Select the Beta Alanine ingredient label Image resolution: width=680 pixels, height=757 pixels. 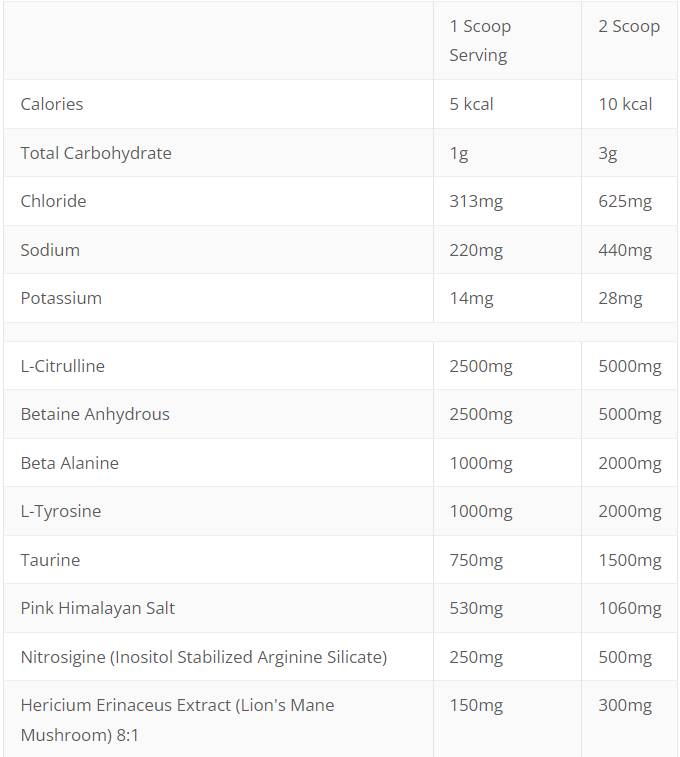click(x=70, y=463)
